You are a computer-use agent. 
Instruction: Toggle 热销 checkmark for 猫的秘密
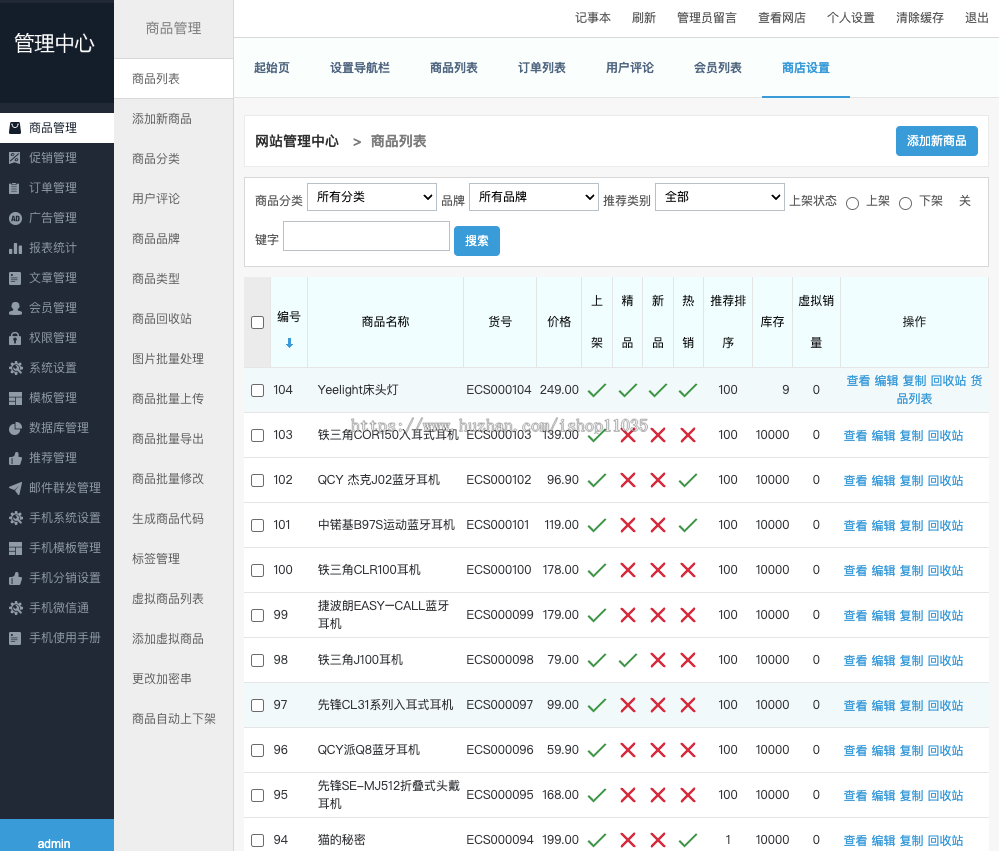(688, 840)
